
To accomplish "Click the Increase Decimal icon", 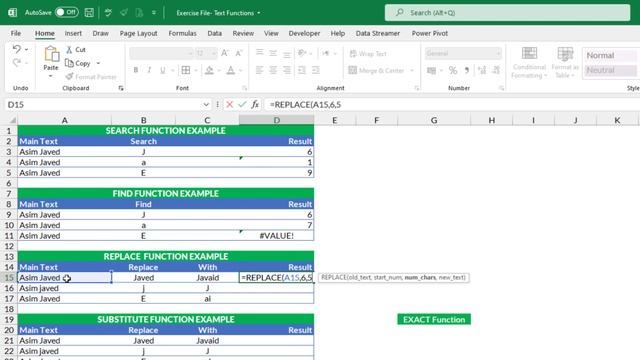I will click(x=482, y=70).
